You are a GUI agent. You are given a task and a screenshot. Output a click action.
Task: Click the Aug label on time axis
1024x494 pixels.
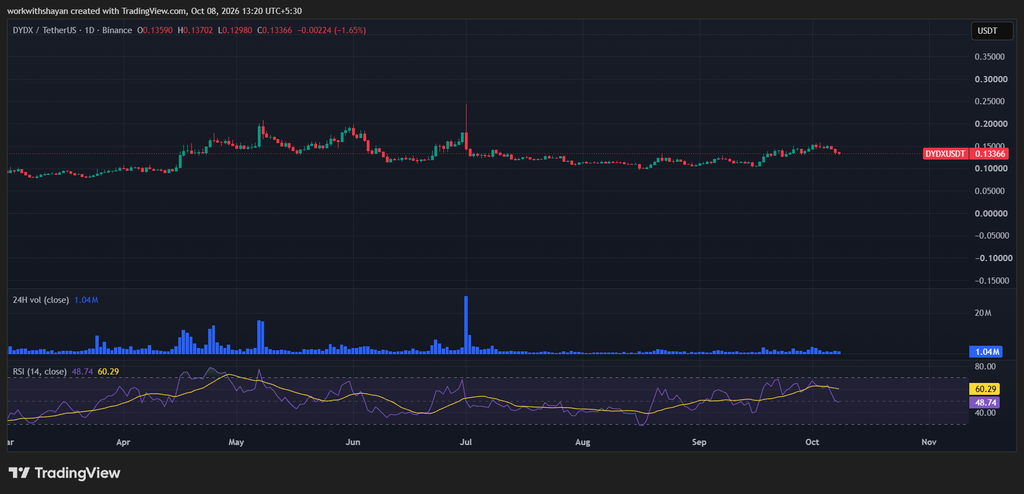coord(583,442)
